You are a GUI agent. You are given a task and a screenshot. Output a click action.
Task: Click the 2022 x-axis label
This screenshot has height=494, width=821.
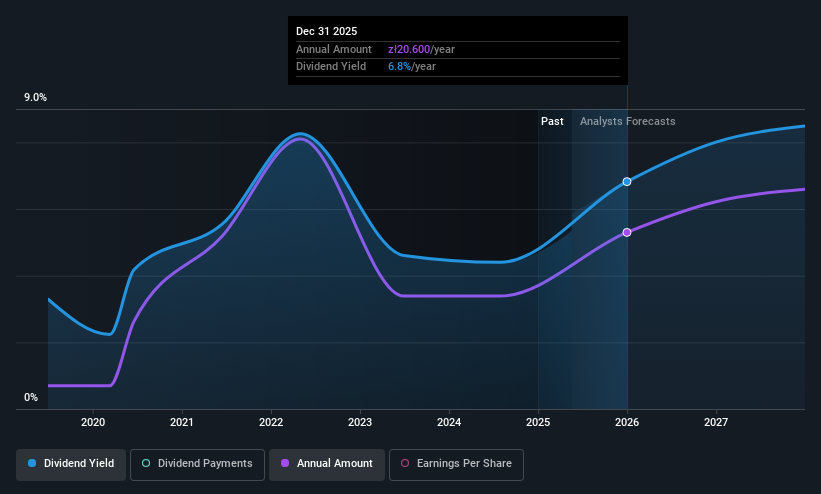pyautogui.click(x=271, y=422)
